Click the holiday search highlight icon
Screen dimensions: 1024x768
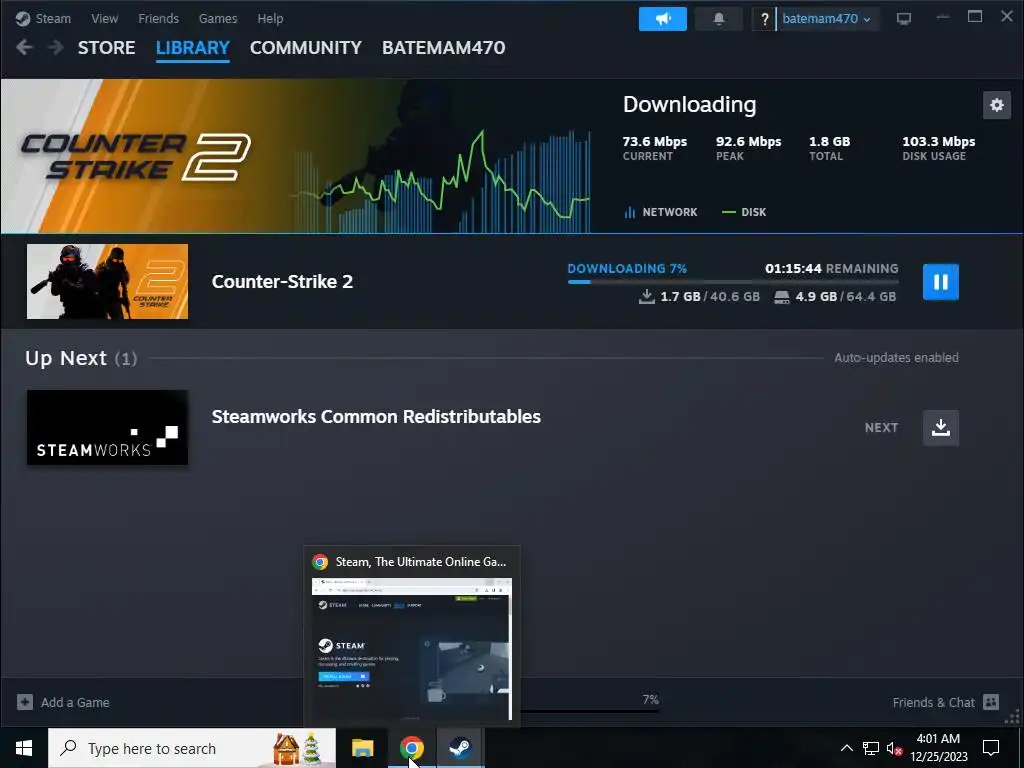(x=297, y=748)
